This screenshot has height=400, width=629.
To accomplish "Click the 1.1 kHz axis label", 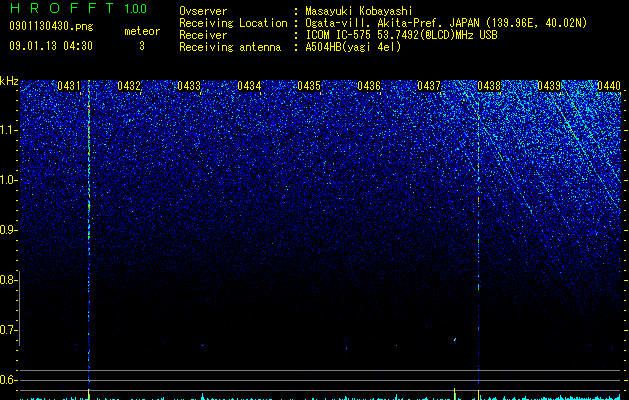I will (8, 130).
